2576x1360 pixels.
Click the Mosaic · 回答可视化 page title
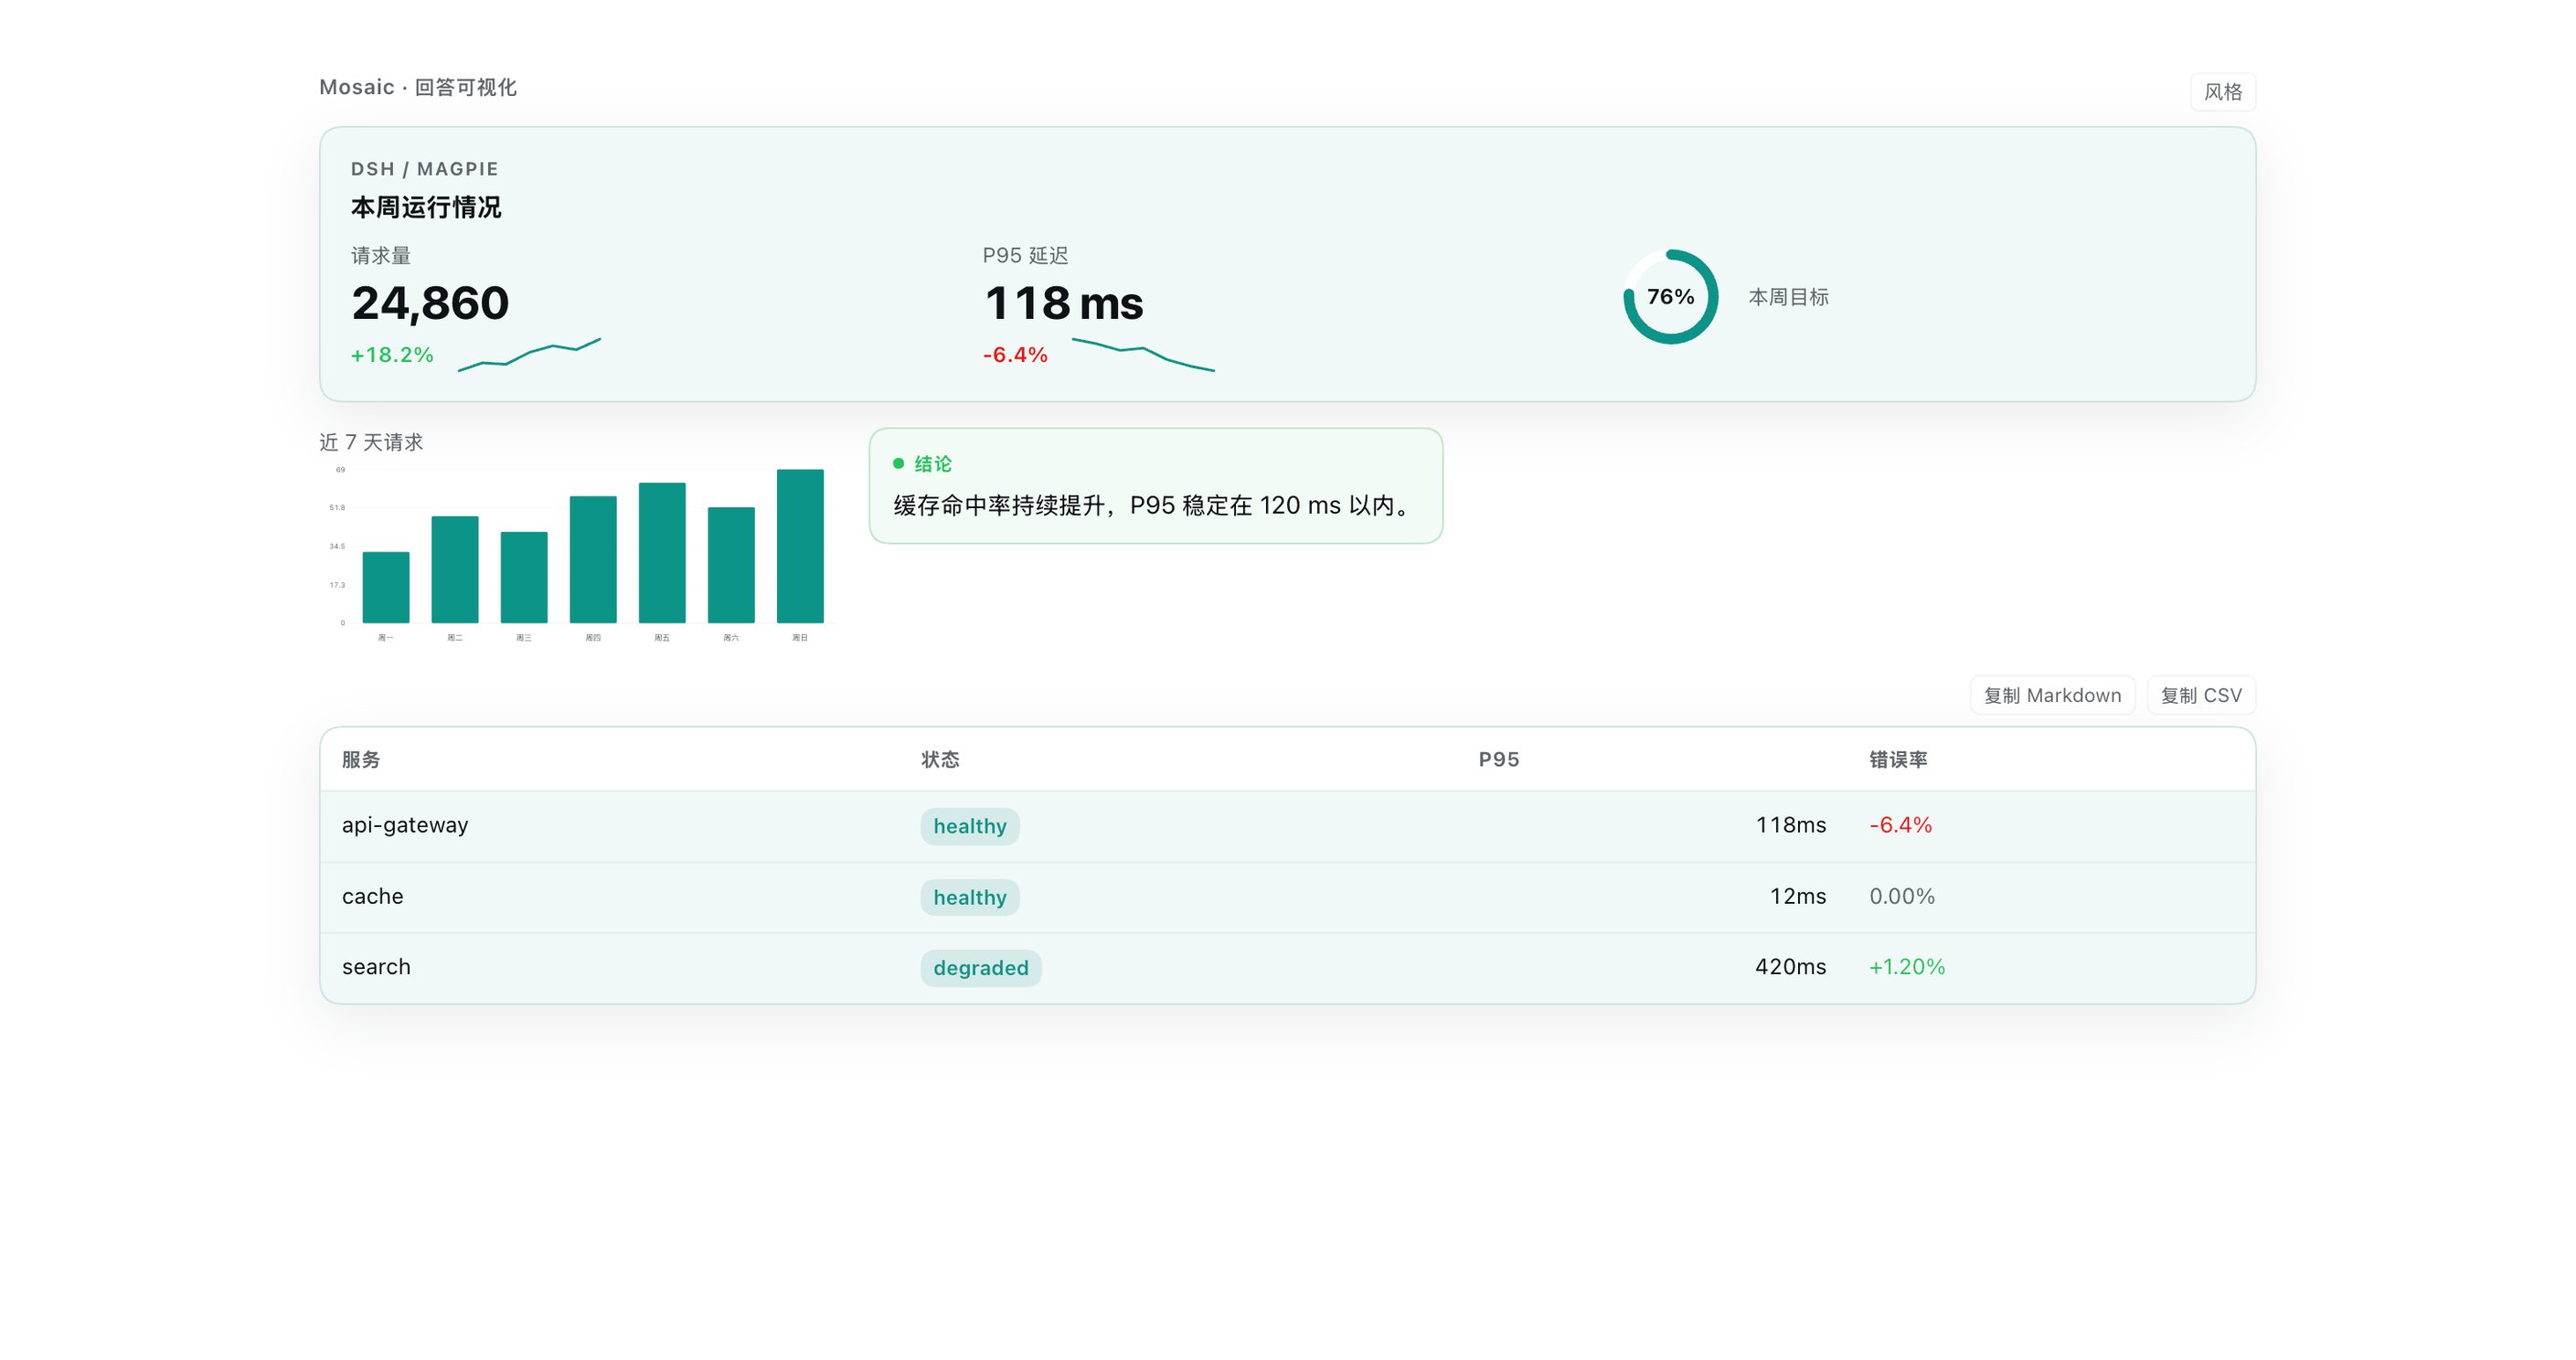[418, 88]
